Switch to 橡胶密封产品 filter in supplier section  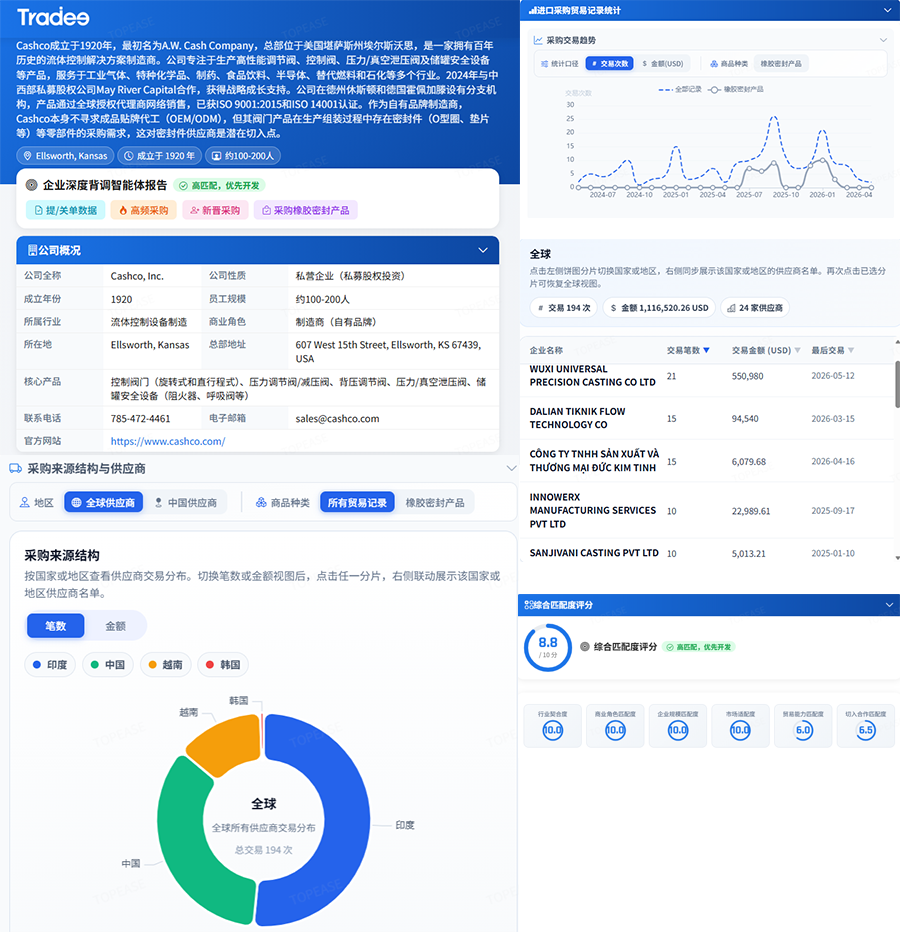tap(435, 502)
